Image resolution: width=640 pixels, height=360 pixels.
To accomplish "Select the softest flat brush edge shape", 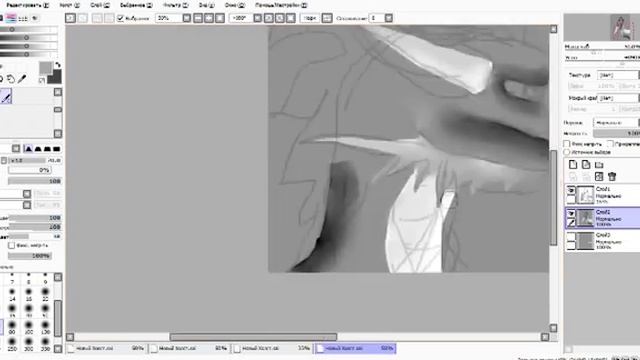I will pos(57,149).
